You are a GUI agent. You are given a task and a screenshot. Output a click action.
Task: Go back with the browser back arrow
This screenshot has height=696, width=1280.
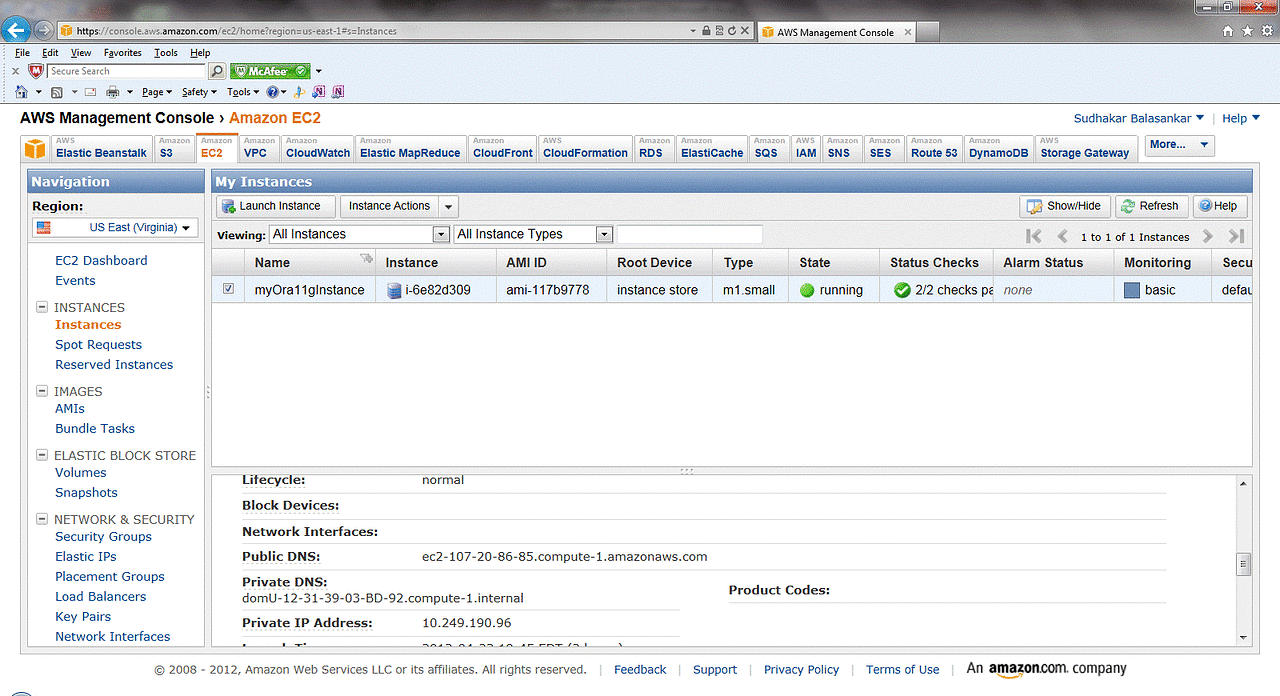coord(14,30)
